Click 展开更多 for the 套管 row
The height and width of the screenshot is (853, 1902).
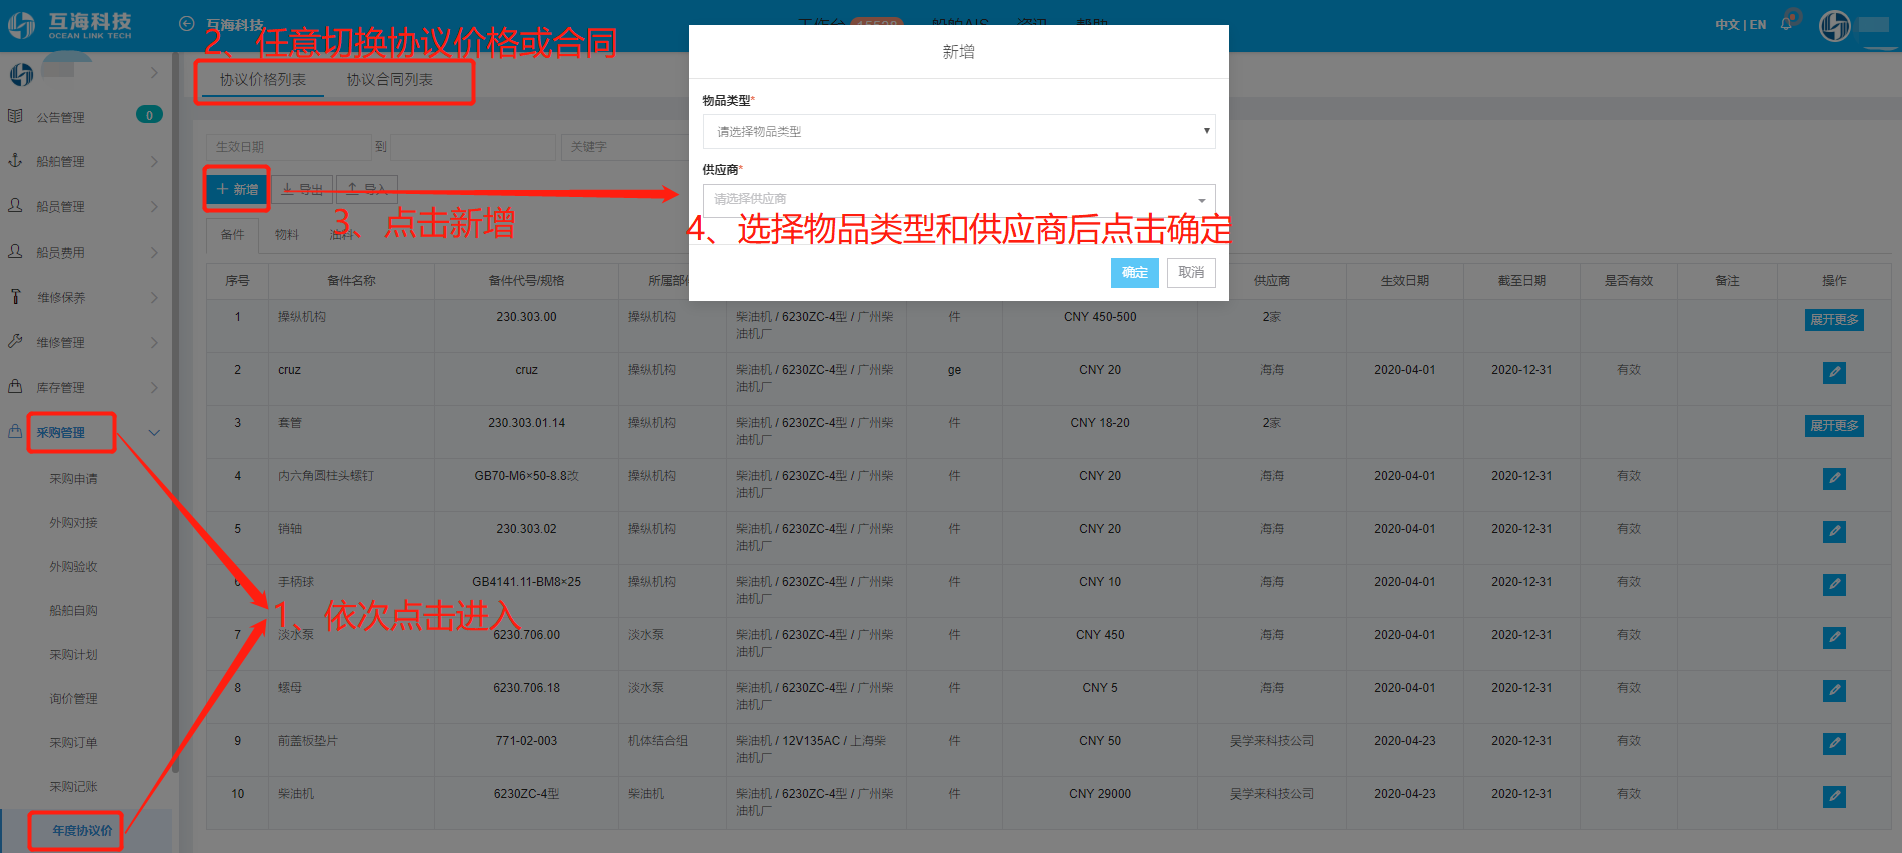(x=1834, y=425)
